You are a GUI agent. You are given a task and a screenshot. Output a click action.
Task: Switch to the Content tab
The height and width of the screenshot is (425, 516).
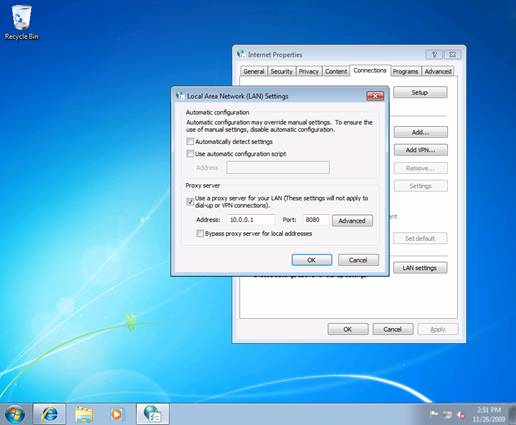336,71
